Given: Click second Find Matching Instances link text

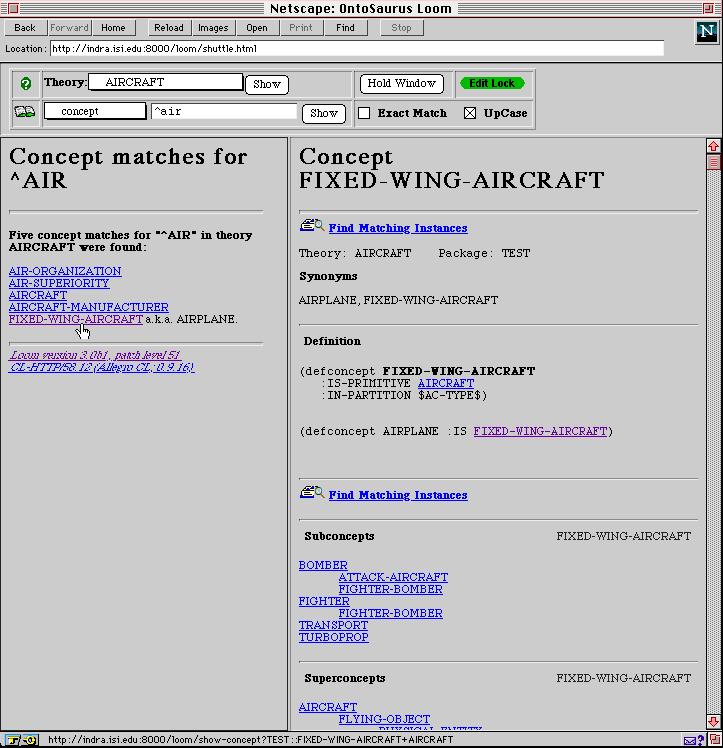Looking at the screenshot, I should click(x=398, y=495).
